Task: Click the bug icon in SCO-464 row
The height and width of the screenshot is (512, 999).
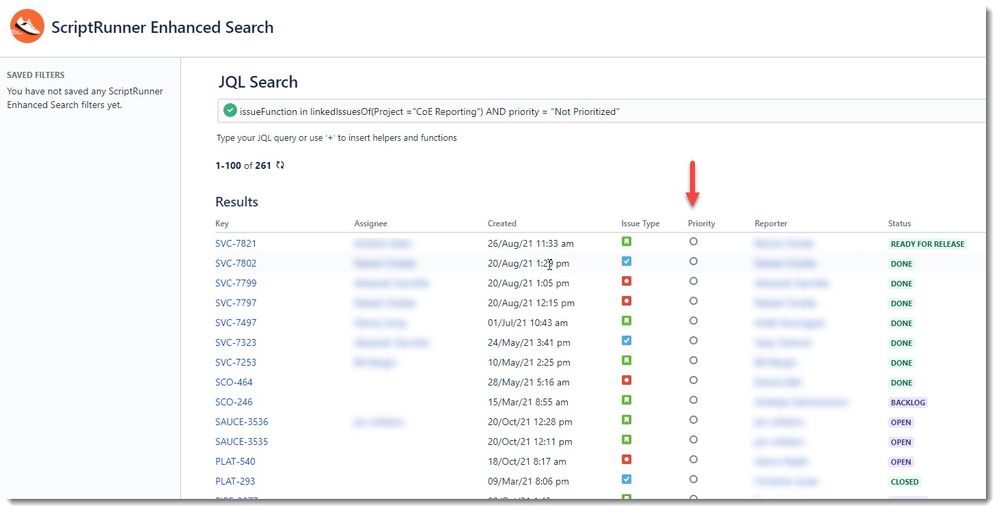Action: [x=626, y=380]
